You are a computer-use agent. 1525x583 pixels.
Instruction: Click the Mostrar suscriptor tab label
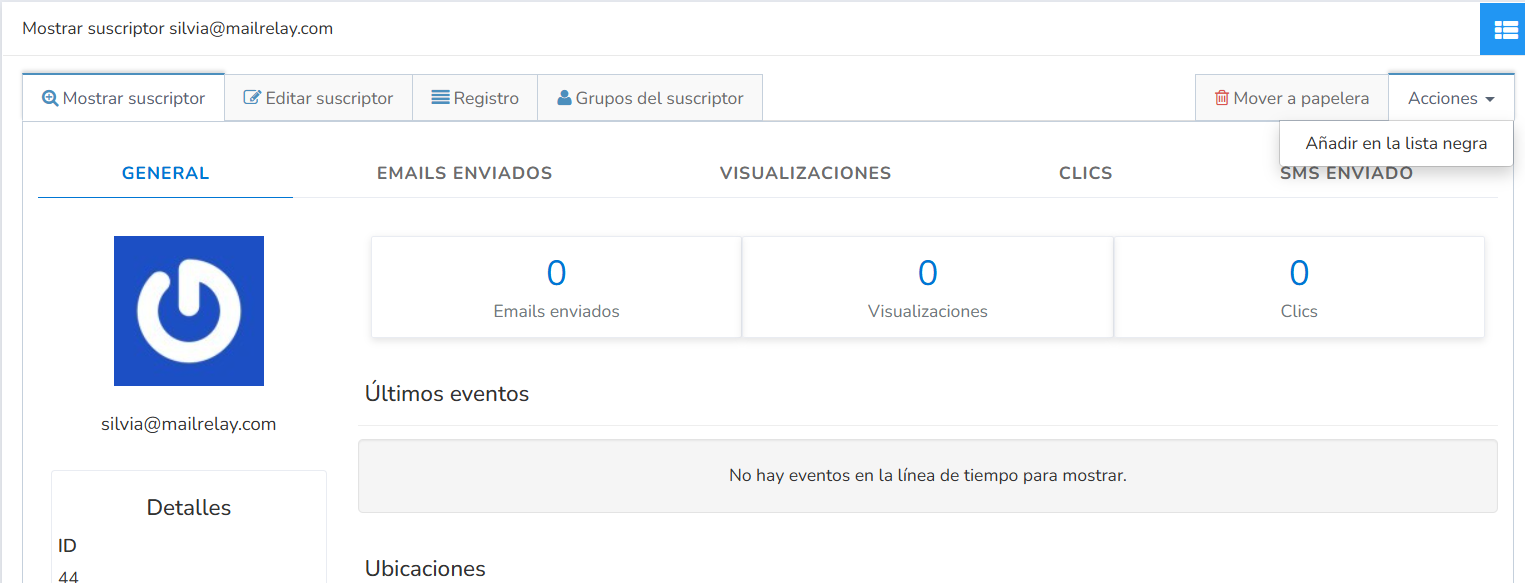tap(134, 98)
